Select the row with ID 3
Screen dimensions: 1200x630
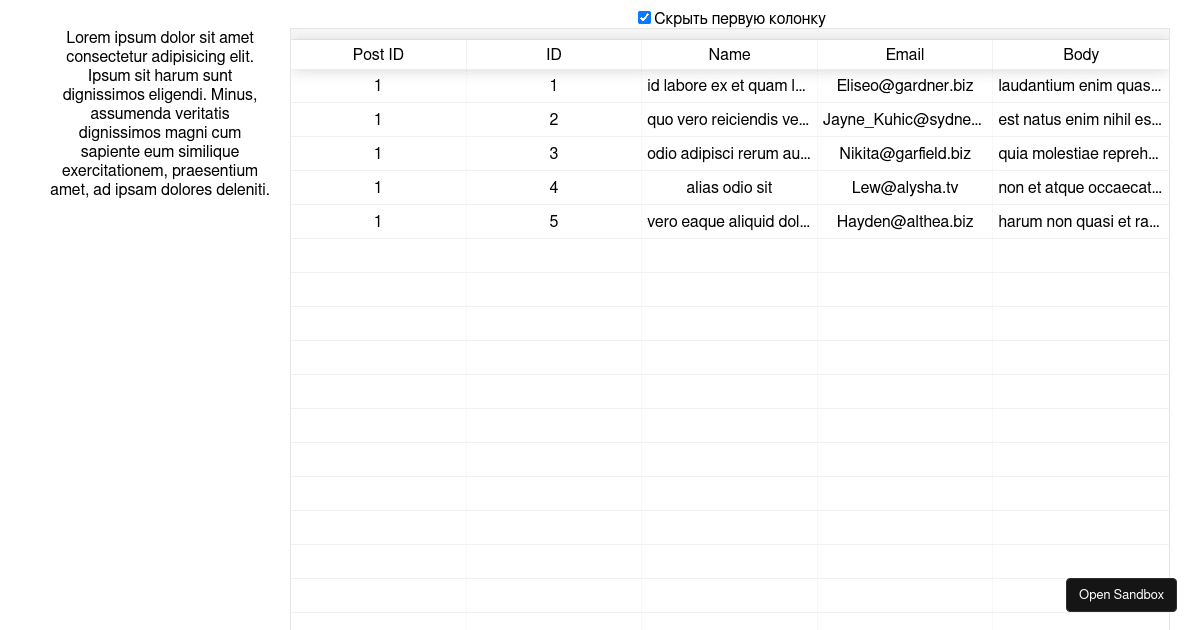[553, 153]
